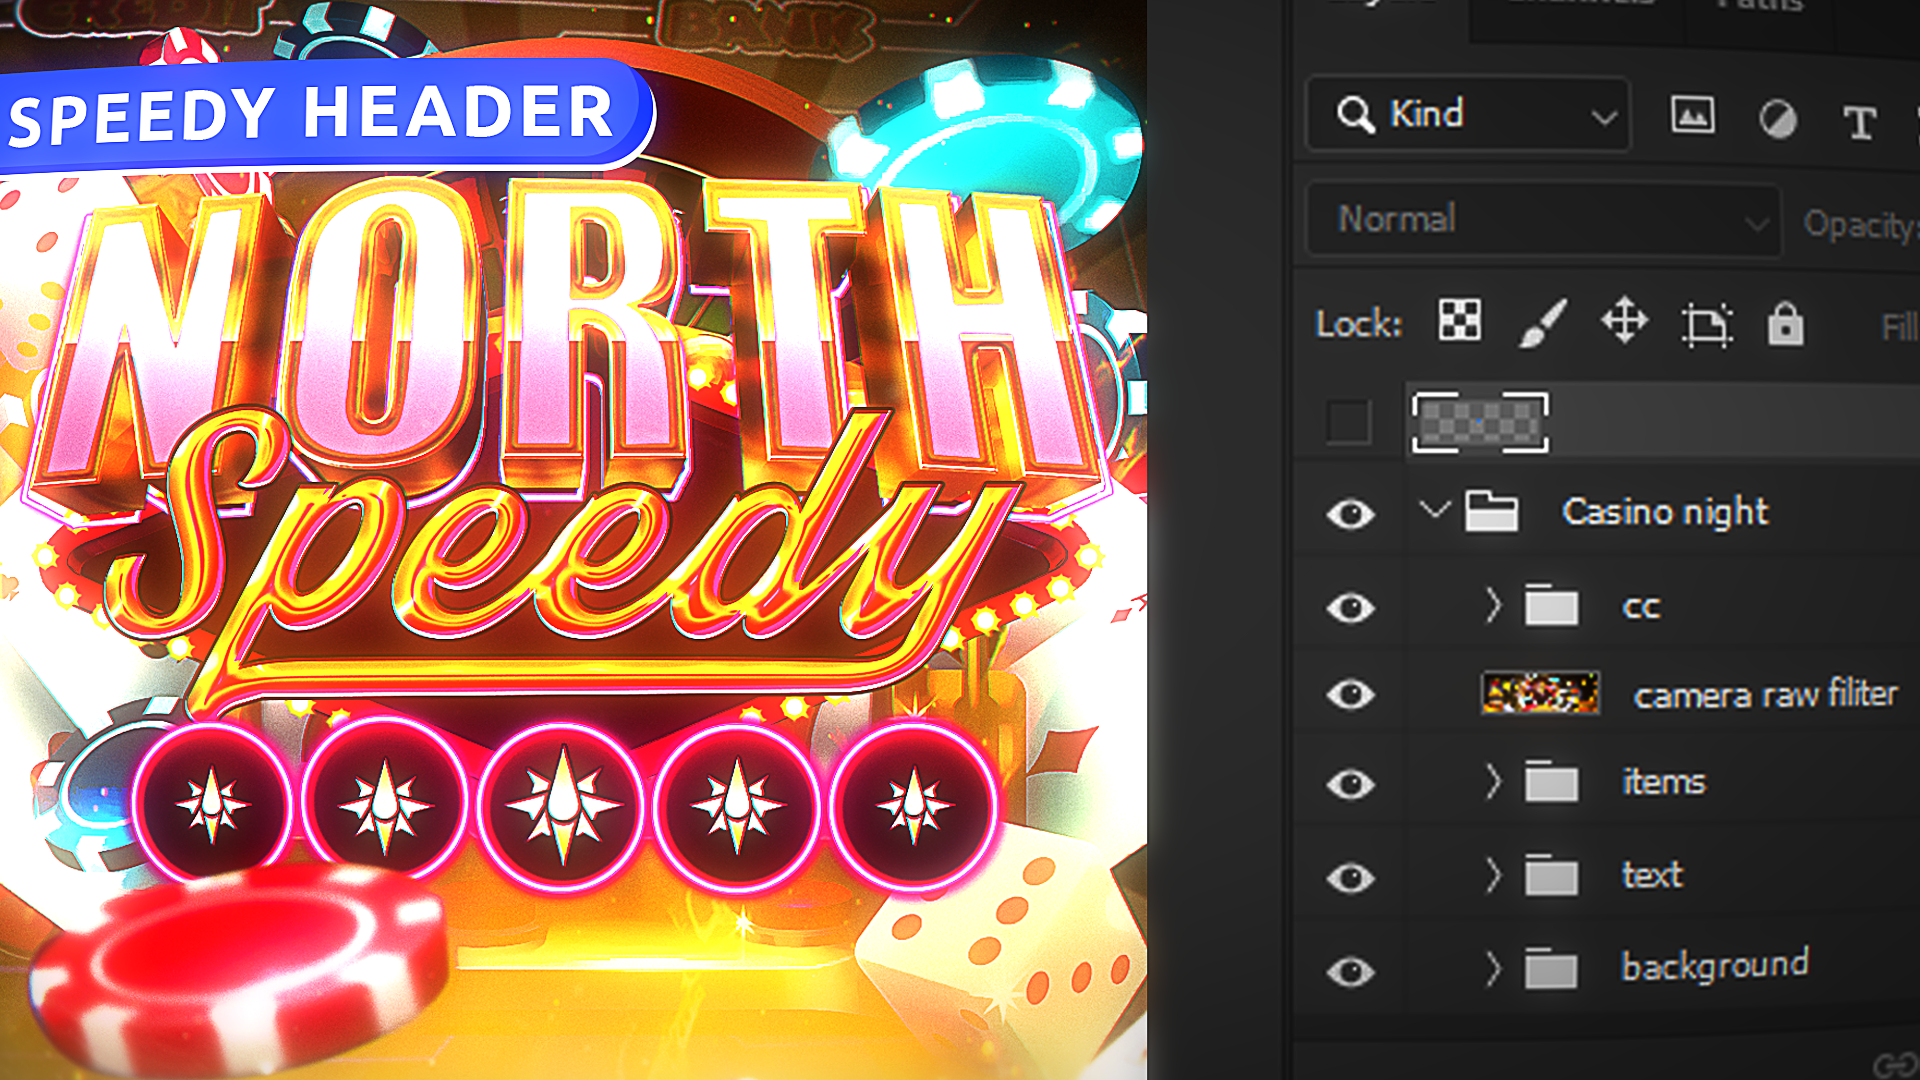Expand the items group
Screen dimensions: 1920x1080
pyautogui.click(x=1492, y=783)
